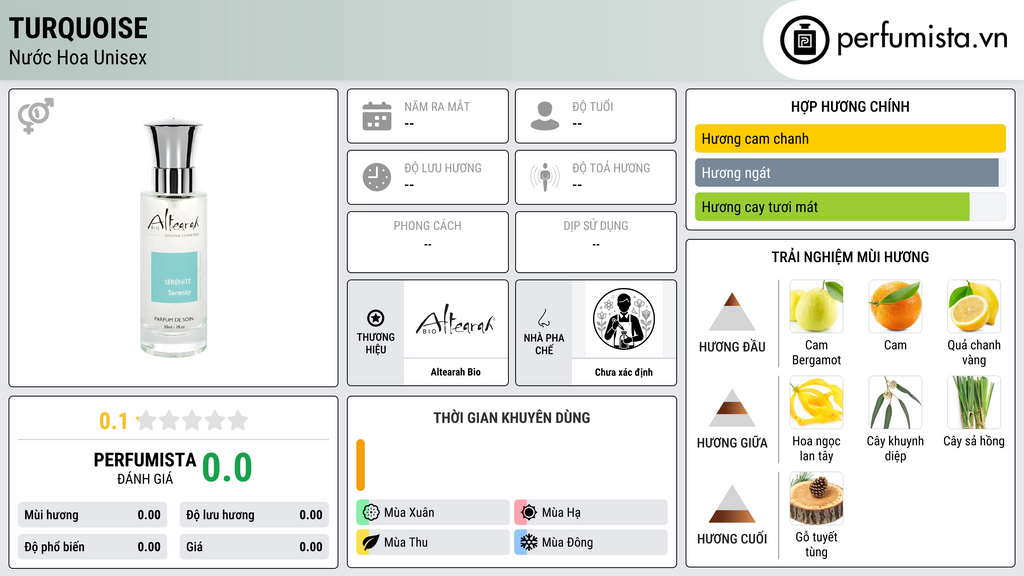Image resolution: width=1024 pixels, height=576 pixels.
Task: Click the clock icon for Độ lưu hương
Action: point(377,177)
